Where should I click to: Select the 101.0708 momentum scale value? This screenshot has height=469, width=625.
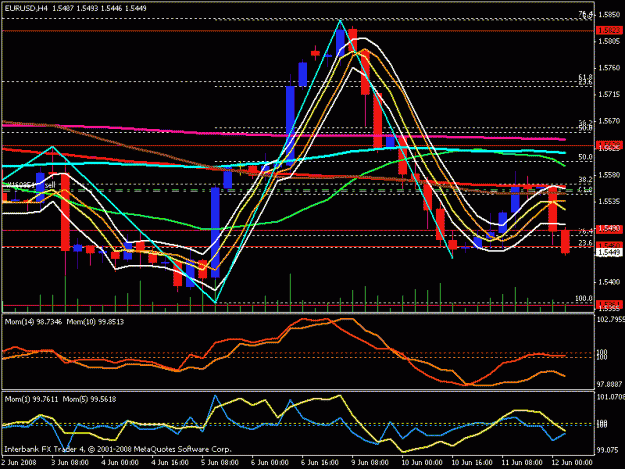click(x=611, y=396)
